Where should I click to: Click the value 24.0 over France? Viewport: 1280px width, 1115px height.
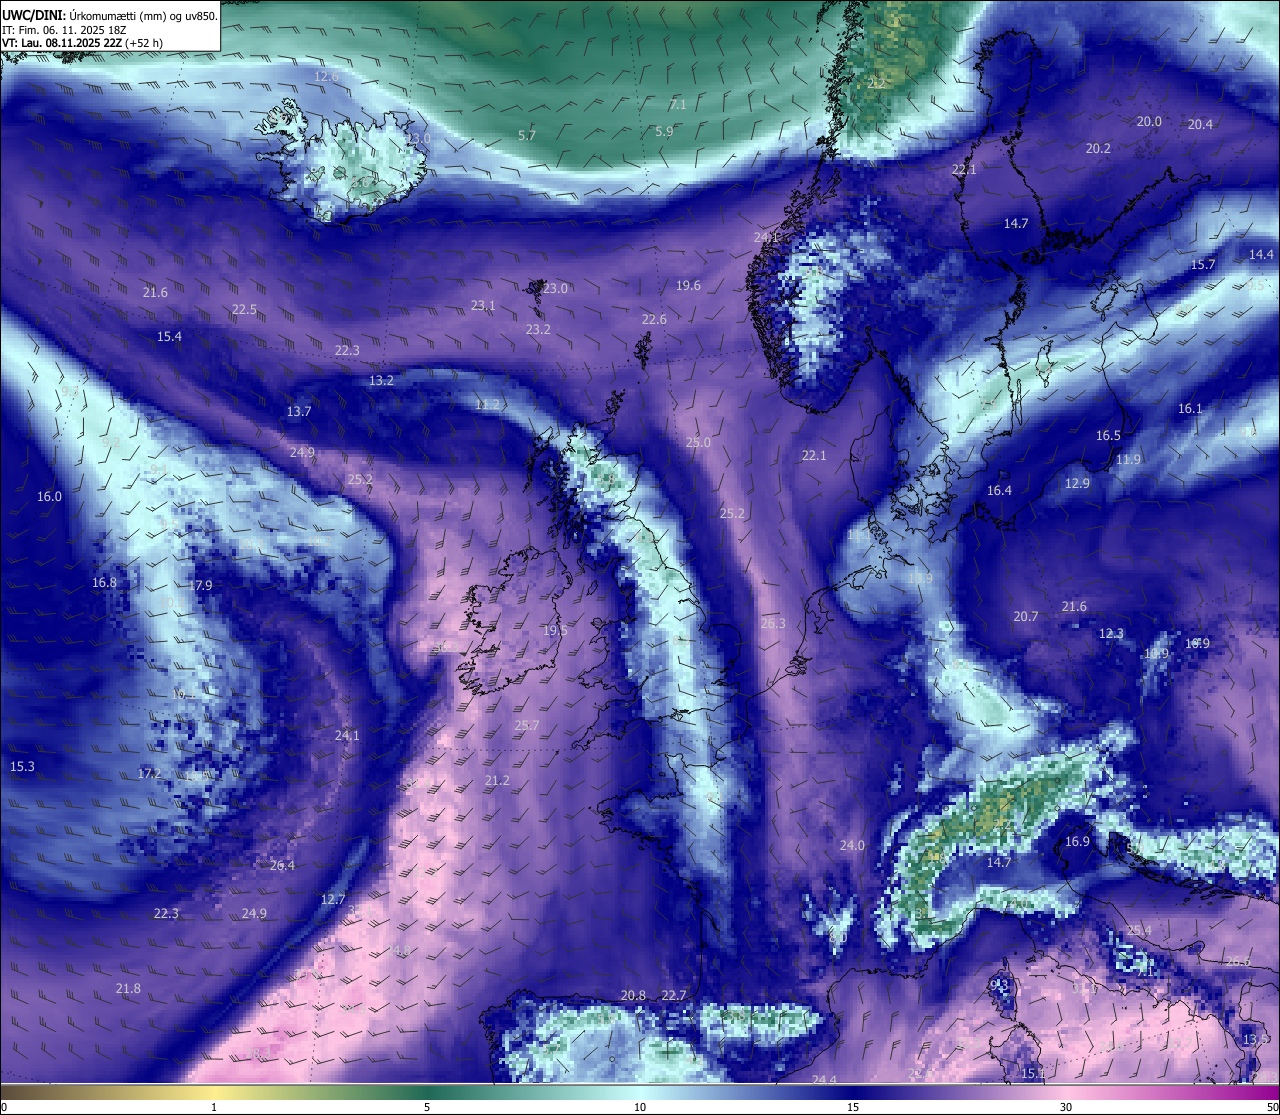(852, 846)
